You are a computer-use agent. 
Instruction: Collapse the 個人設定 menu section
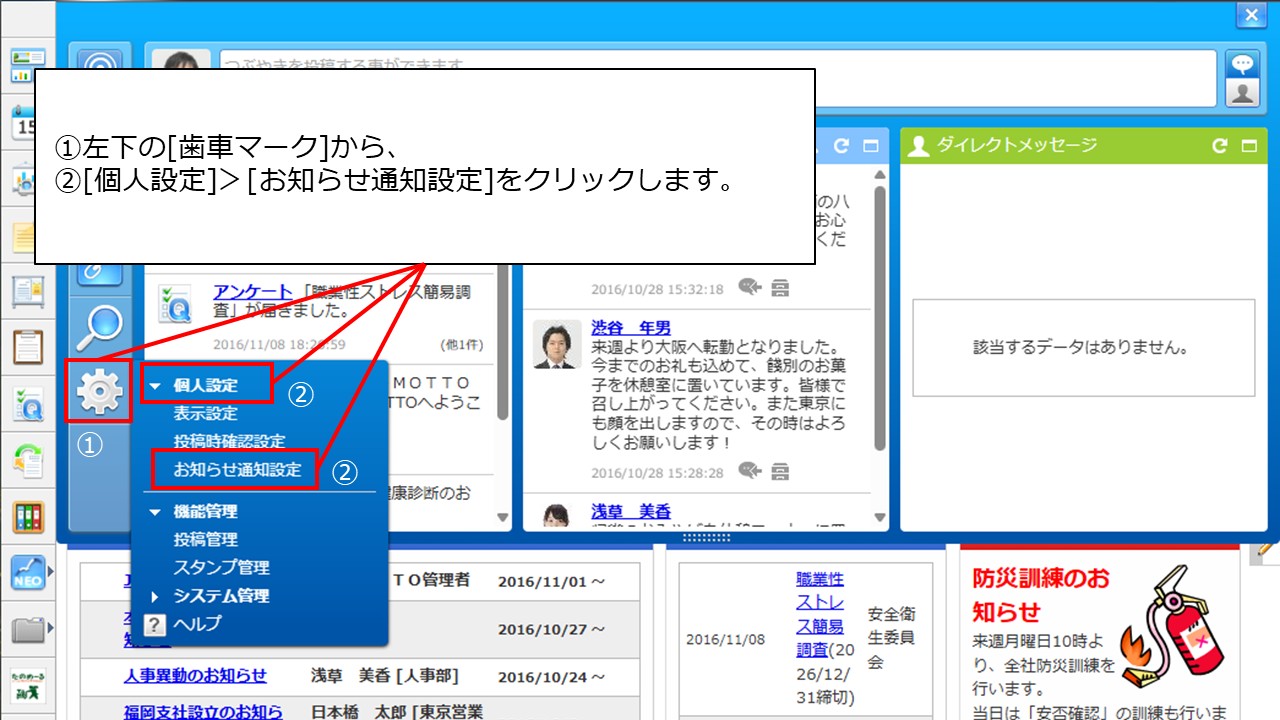(x=155, y=385)
